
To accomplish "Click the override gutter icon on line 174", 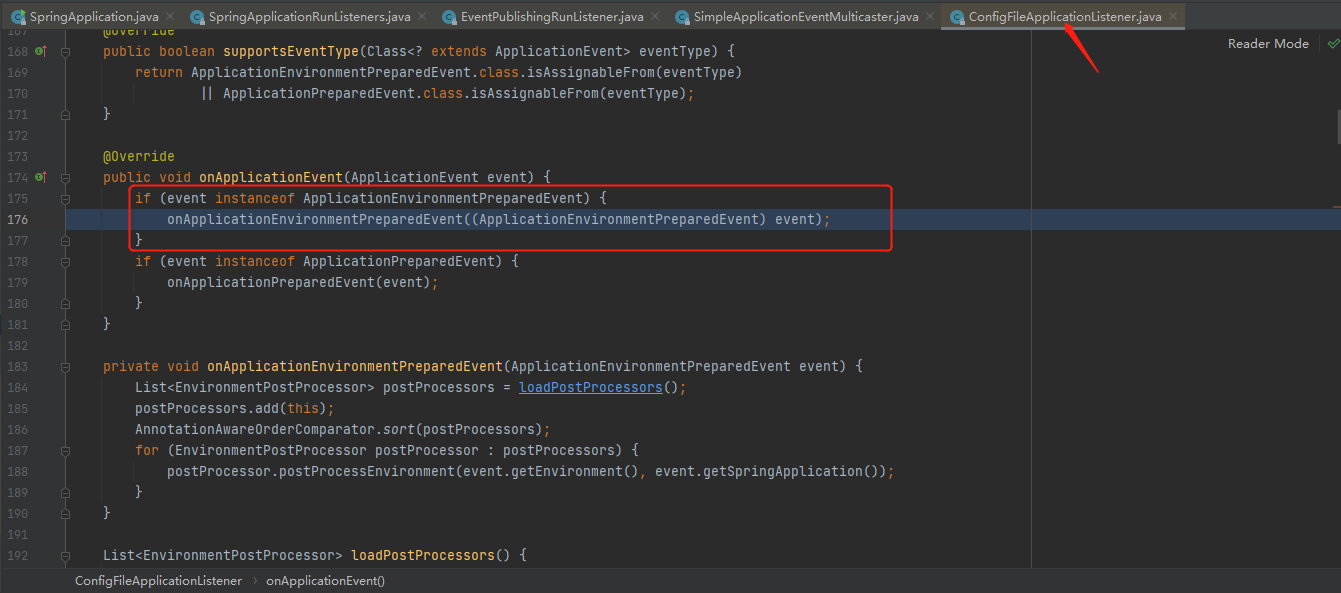I will click(x=41, y=177).
